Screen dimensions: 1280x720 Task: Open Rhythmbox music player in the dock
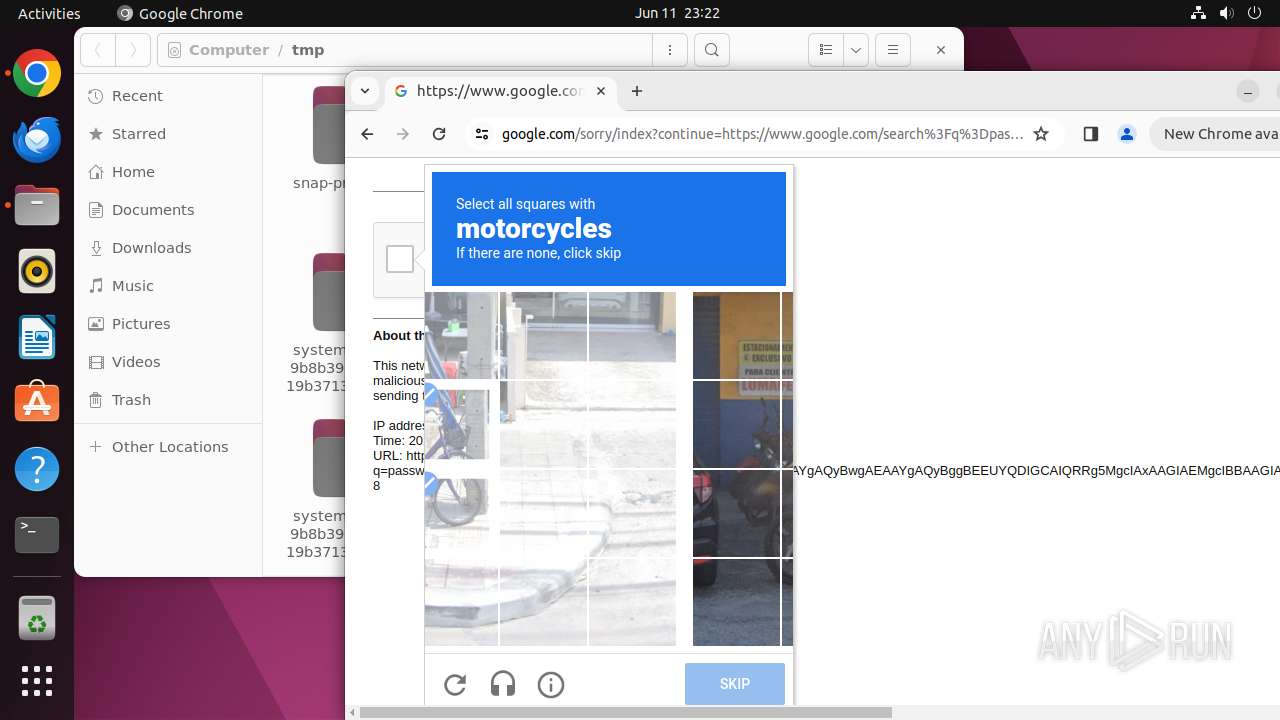click(37, 271)
